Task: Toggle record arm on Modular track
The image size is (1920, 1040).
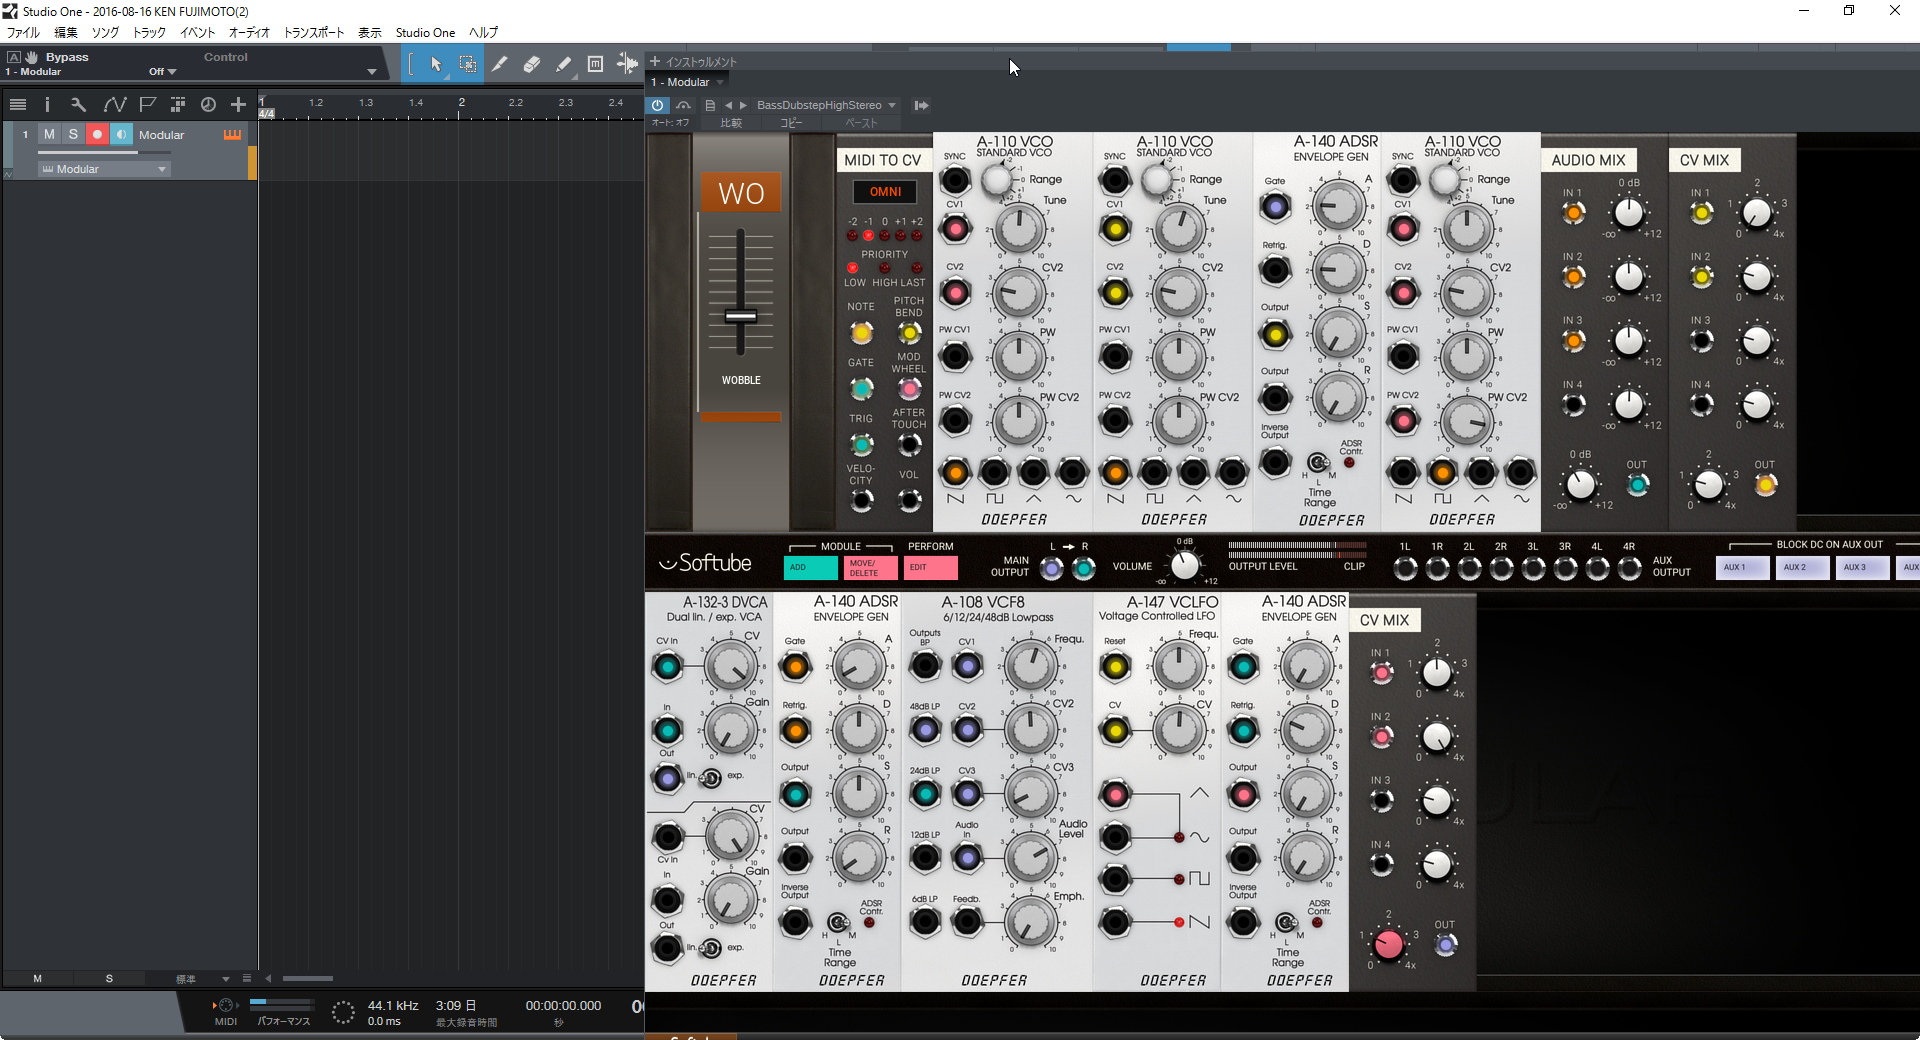Action: [x=97, y=134]
